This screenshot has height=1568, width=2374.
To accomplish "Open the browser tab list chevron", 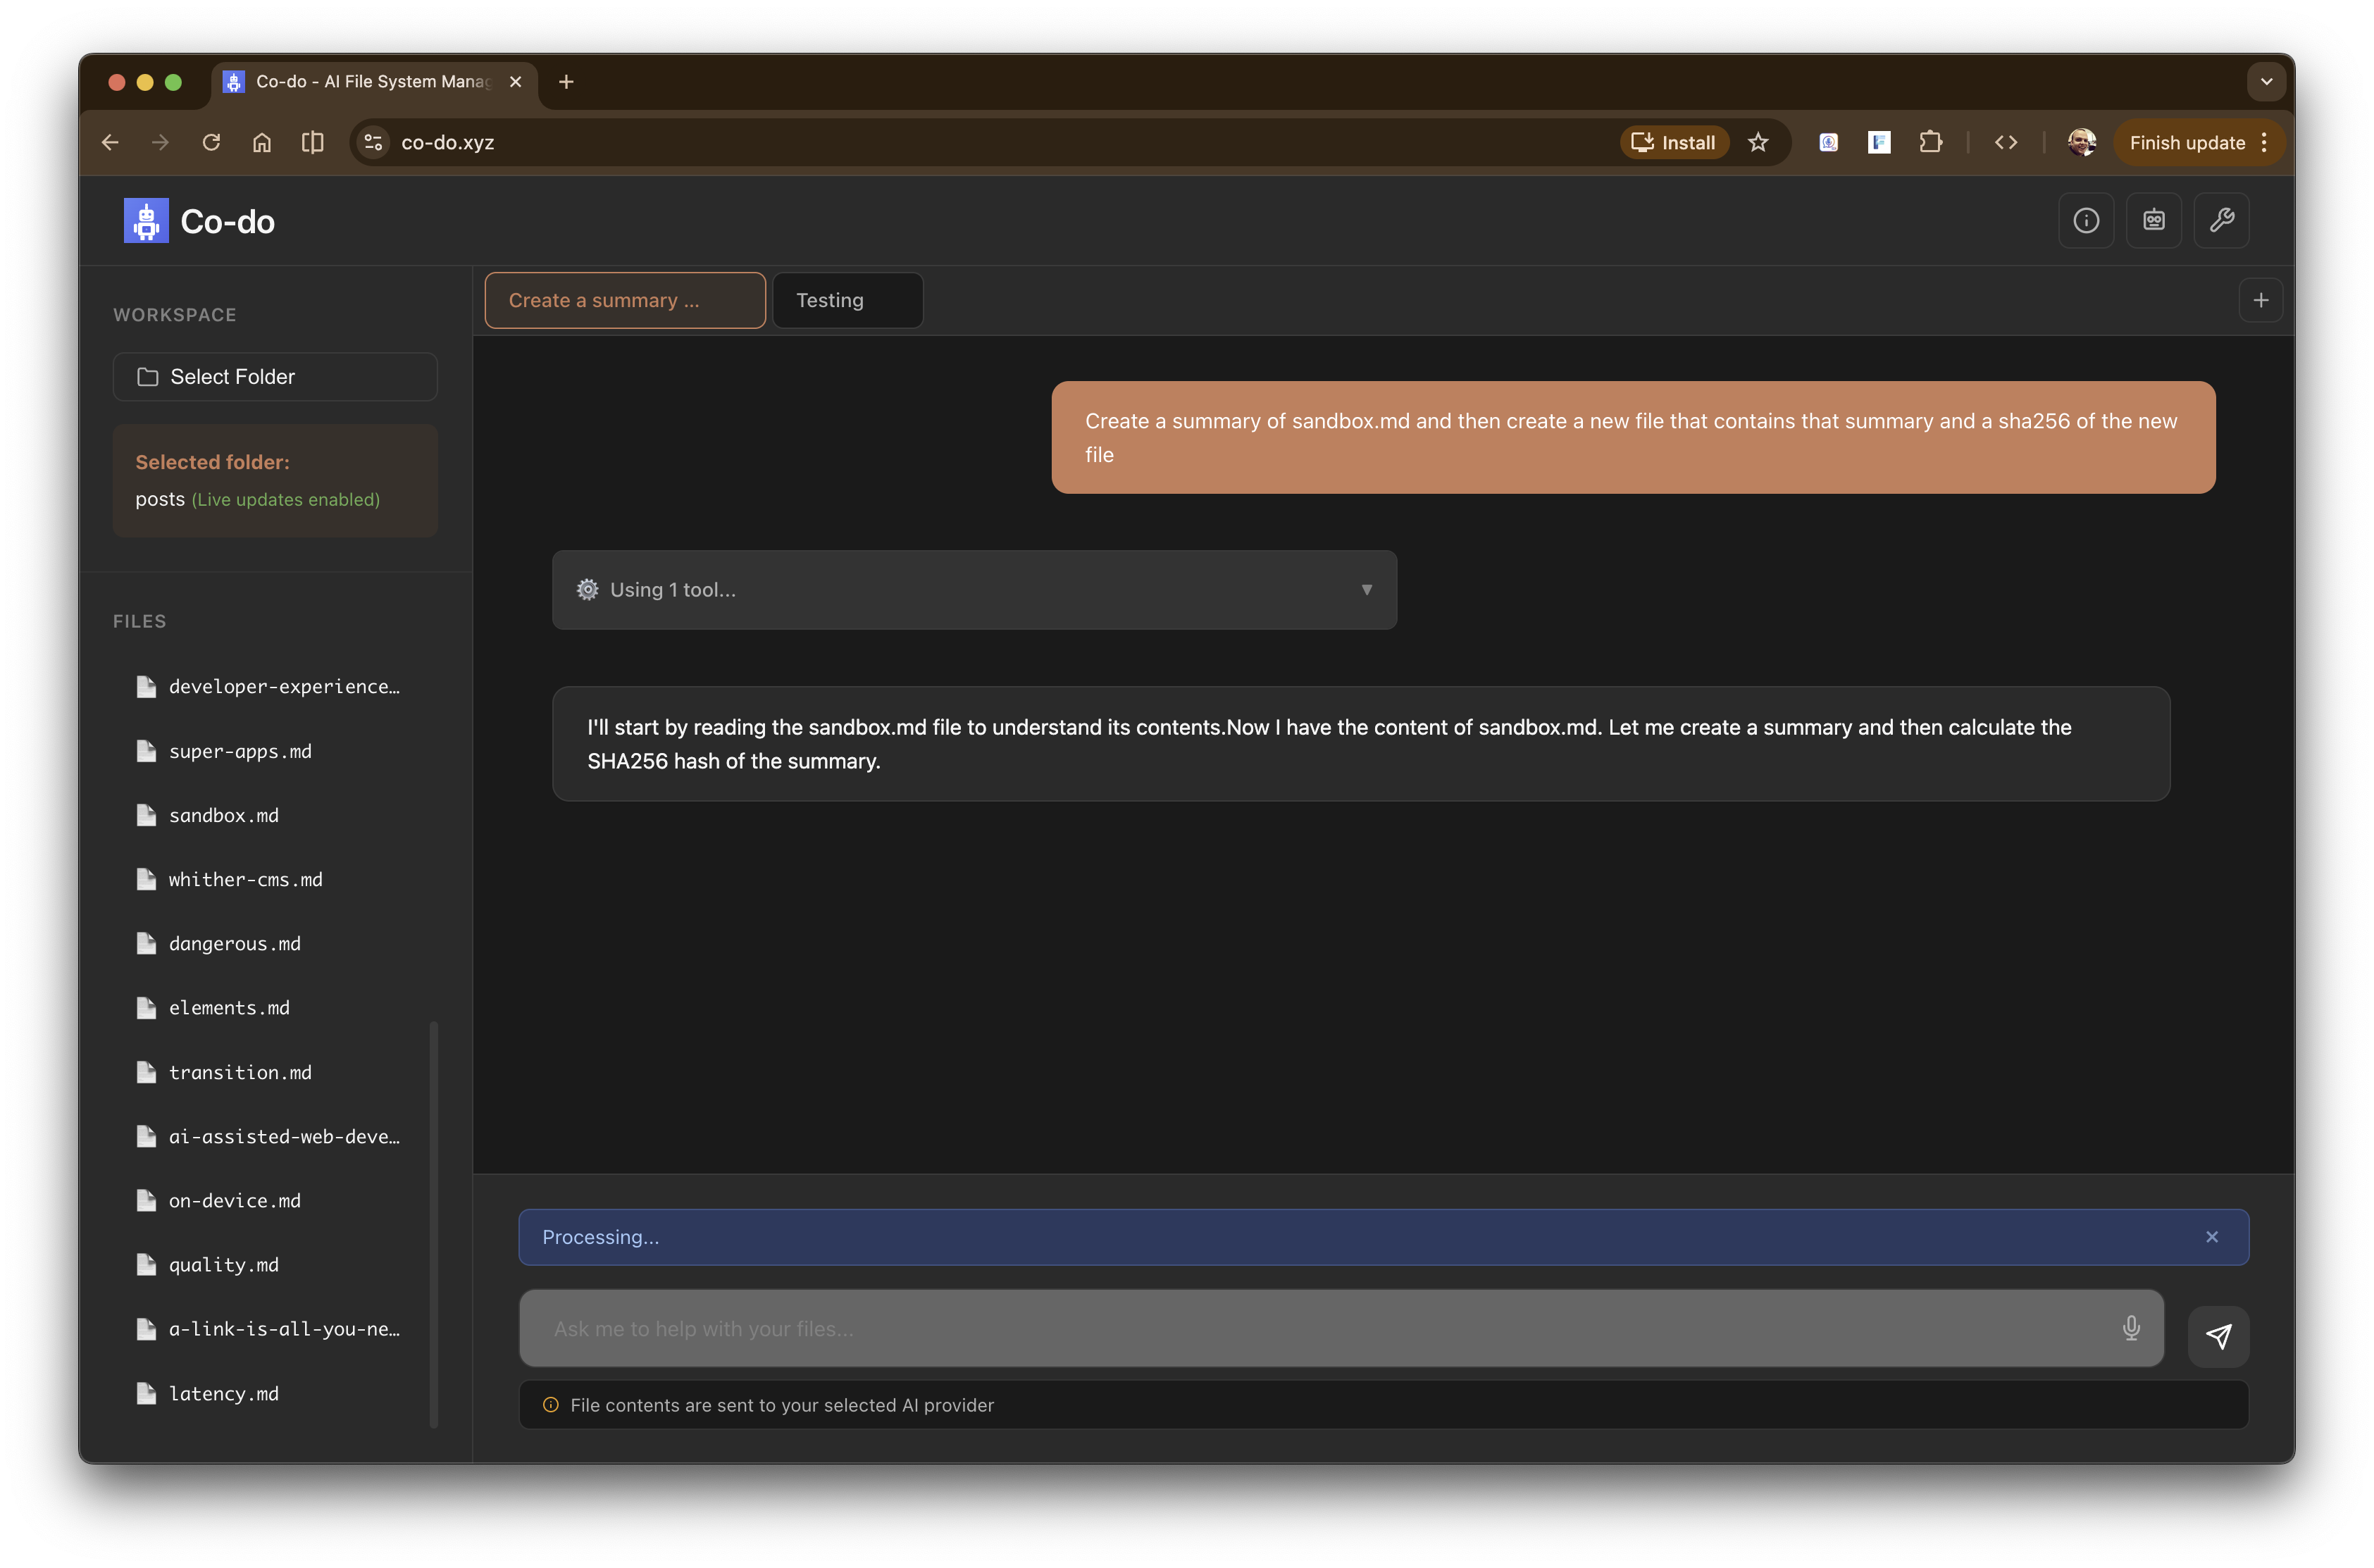I will 2266,82.
